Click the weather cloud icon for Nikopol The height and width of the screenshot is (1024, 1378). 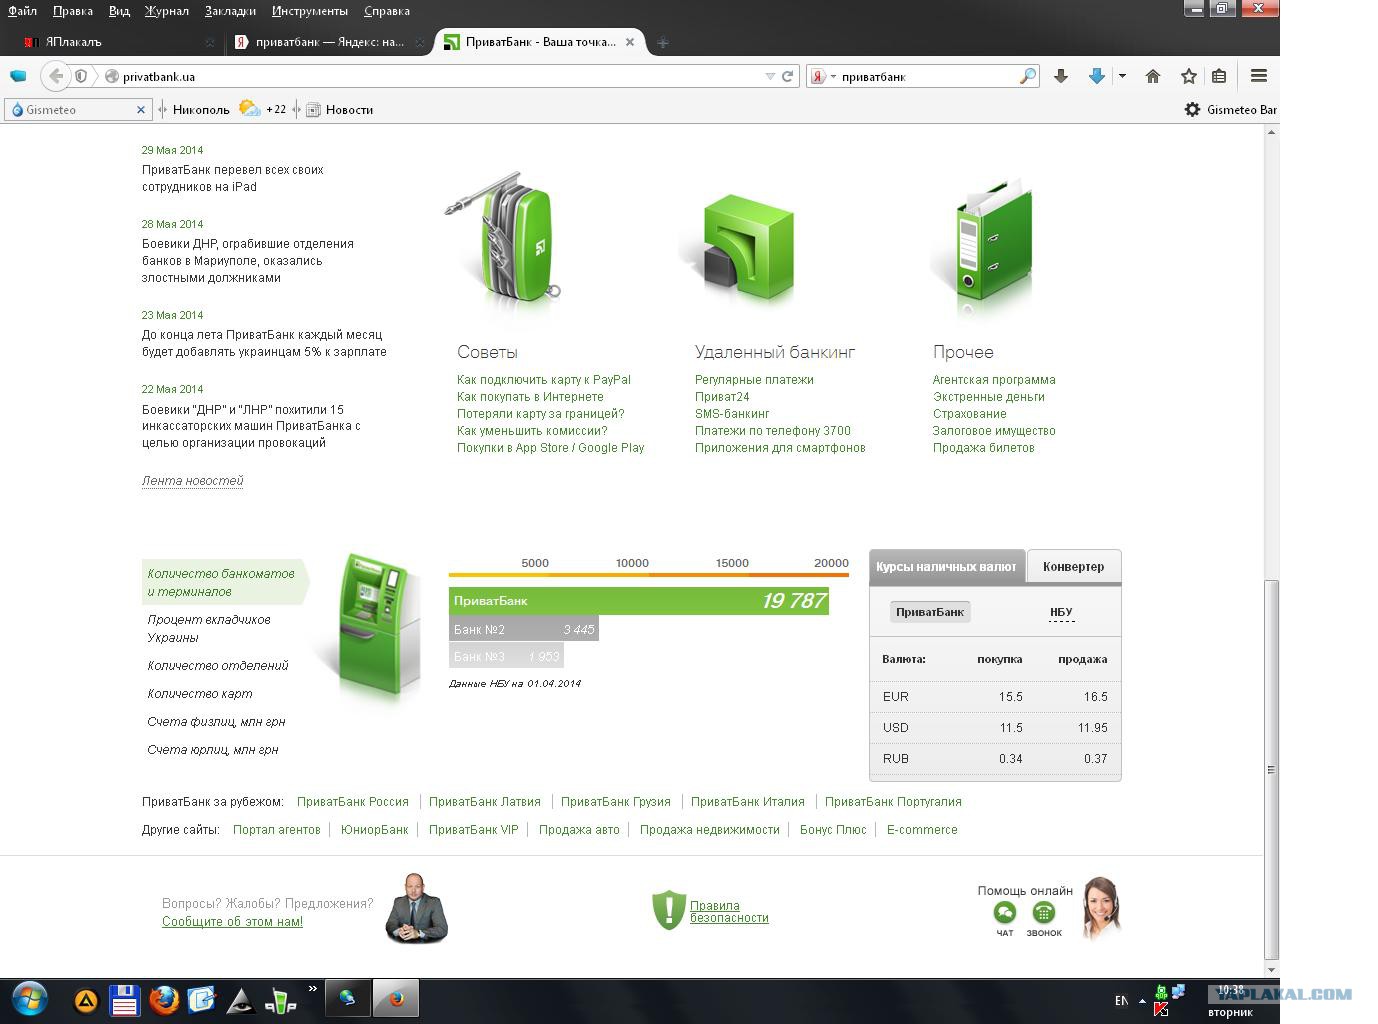249,109
